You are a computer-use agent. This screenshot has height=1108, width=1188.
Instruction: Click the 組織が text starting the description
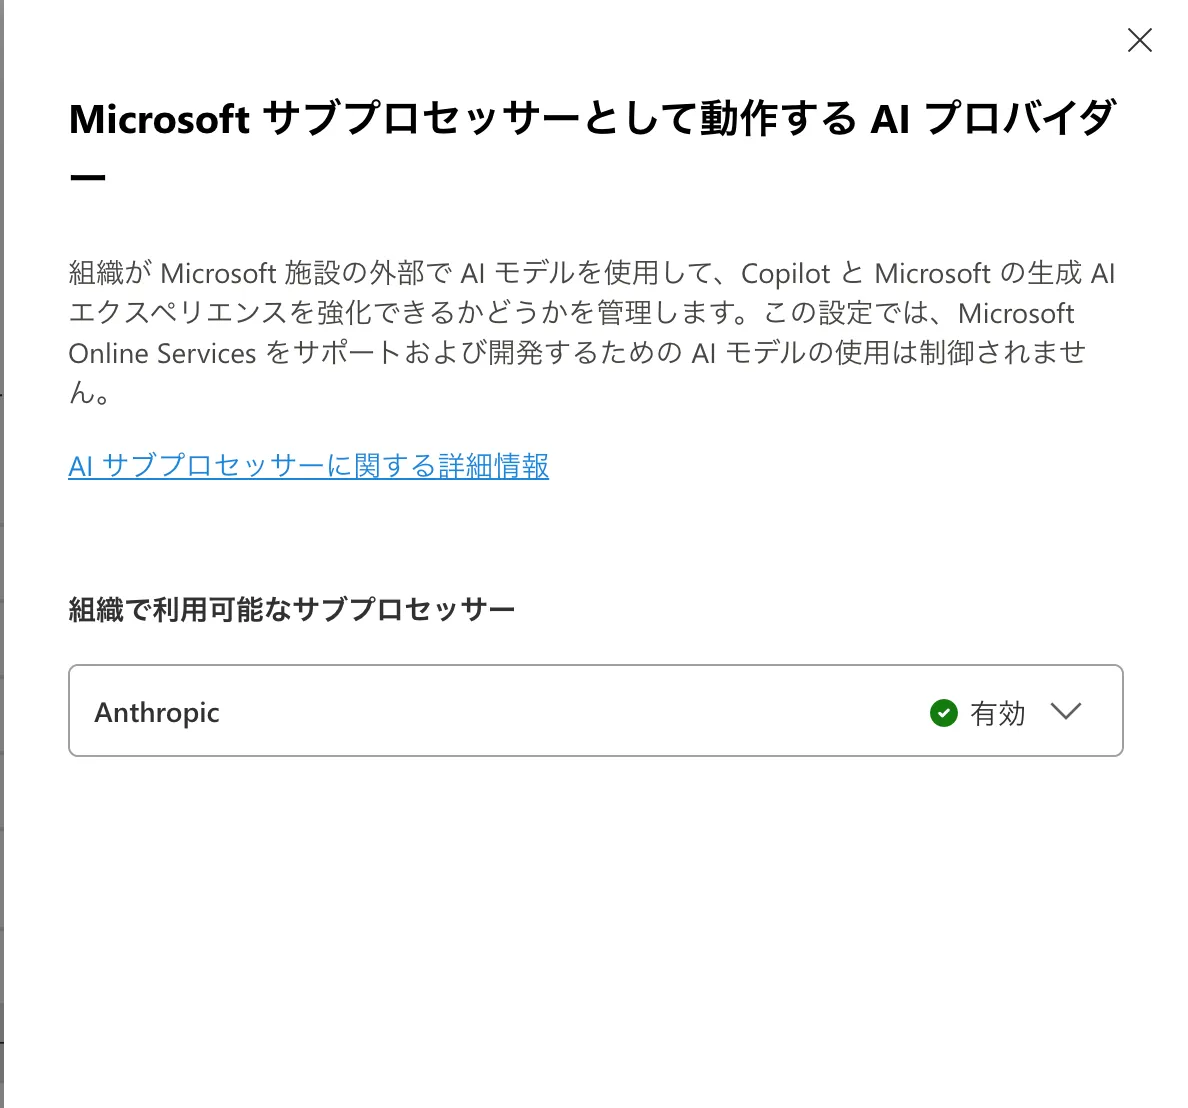110,273
